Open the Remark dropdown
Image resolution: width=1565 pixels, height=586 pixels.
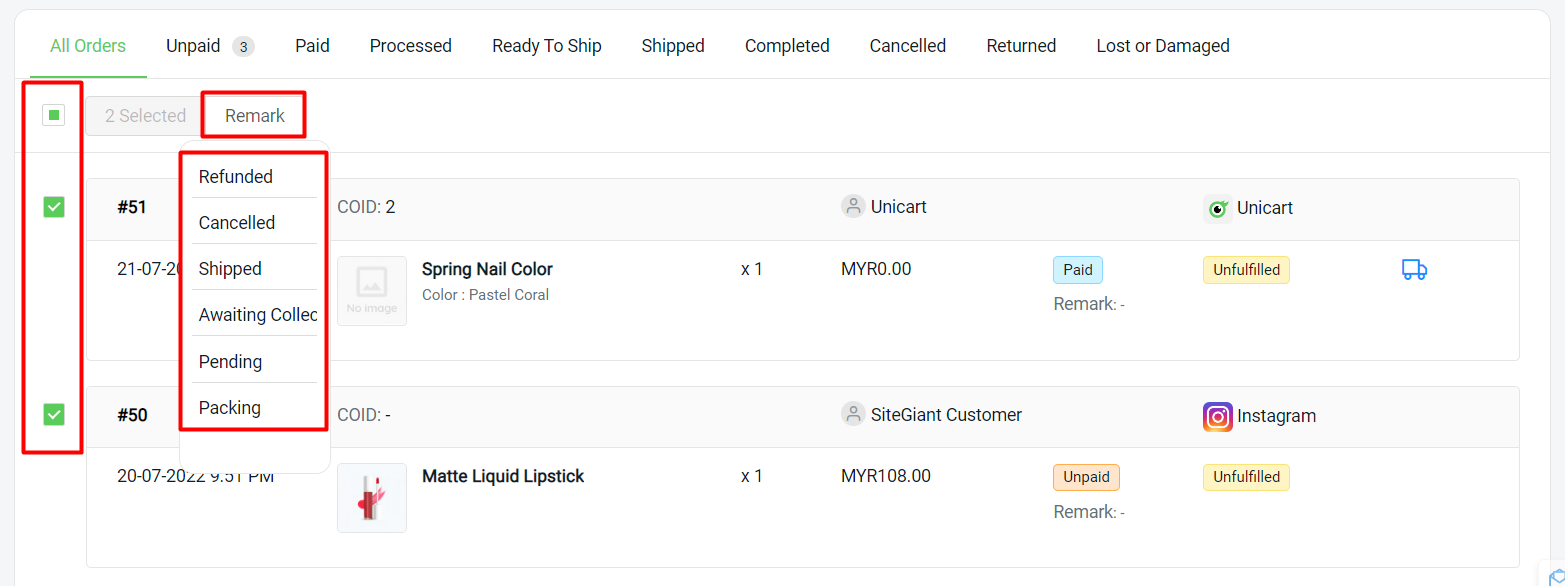253,114
